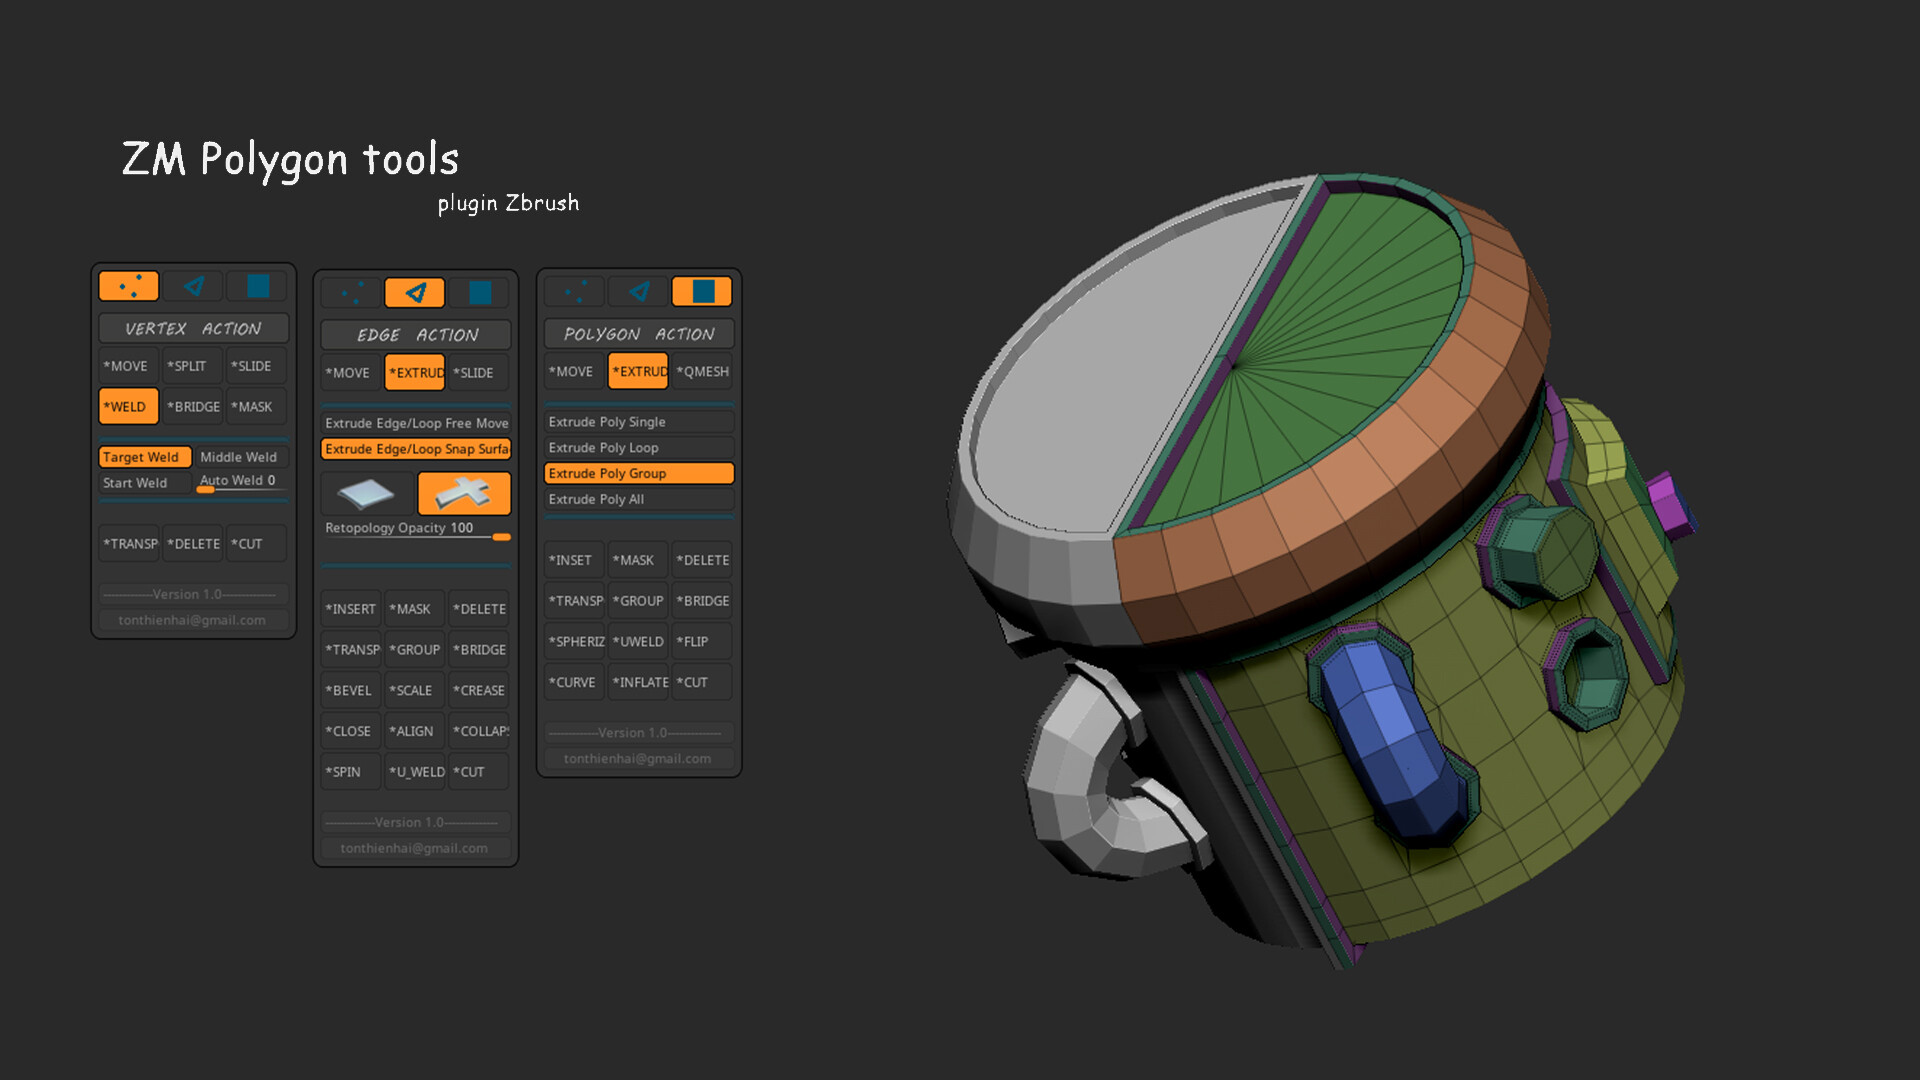Click the *BEVEL button in Edge Action panel
Screen dimensions: 1920x1080
pyautogui.click(x=349, y=690)
